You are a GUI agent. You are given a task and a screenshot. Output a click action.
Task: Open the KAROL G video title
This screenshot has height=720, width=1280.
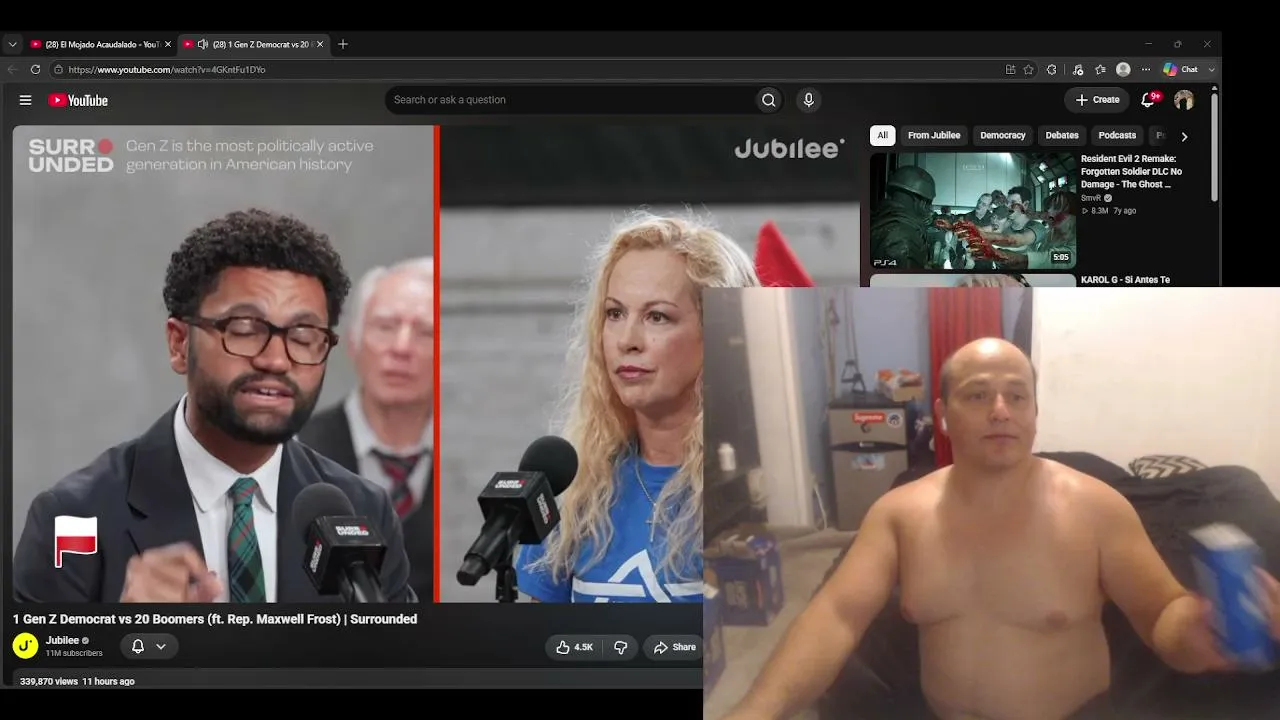pyautogui.click(x=1125, y=280)
